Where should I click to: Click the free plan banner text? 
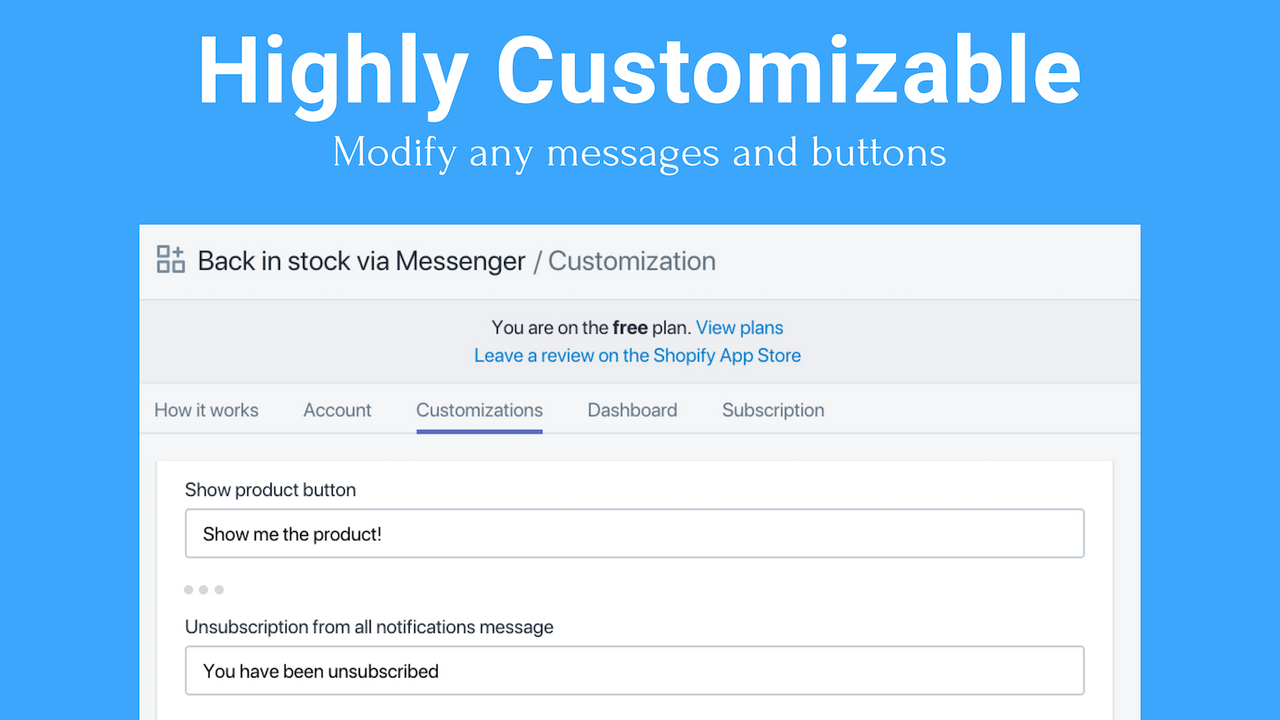(x=590, y=327)
